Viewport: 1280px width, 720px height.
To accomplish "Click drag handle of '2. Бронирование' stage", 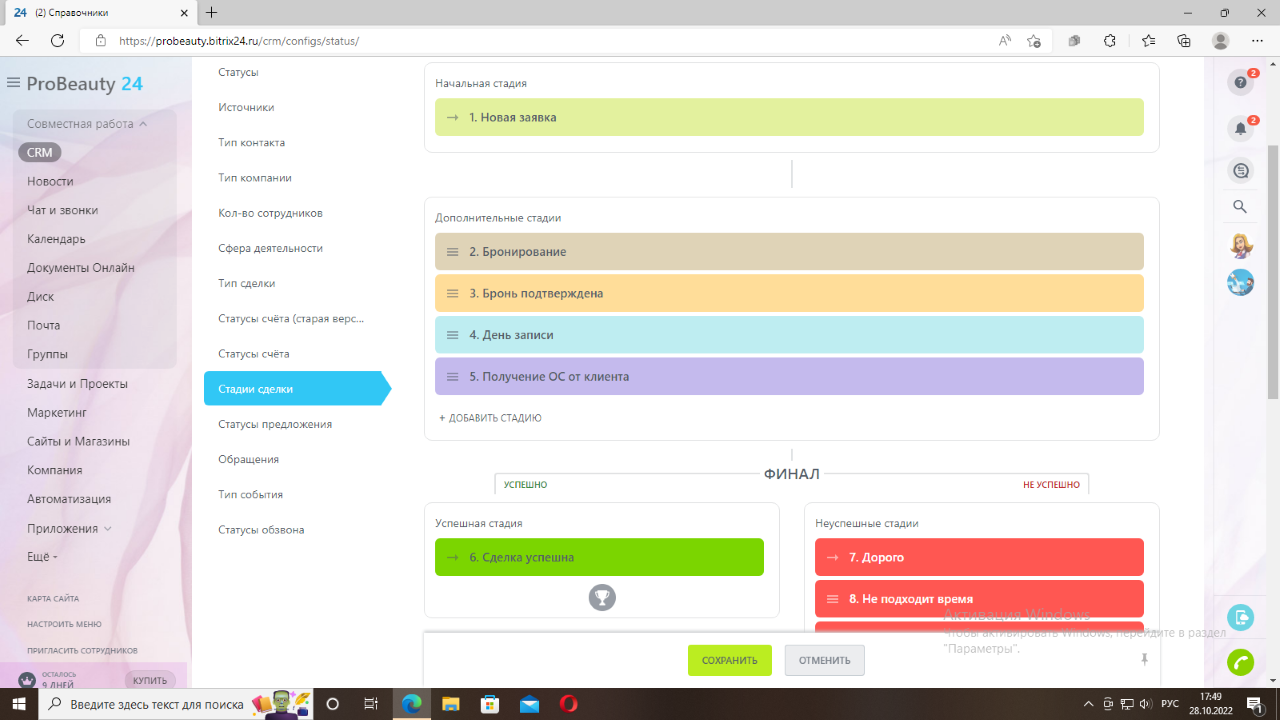I will (452, 252).
